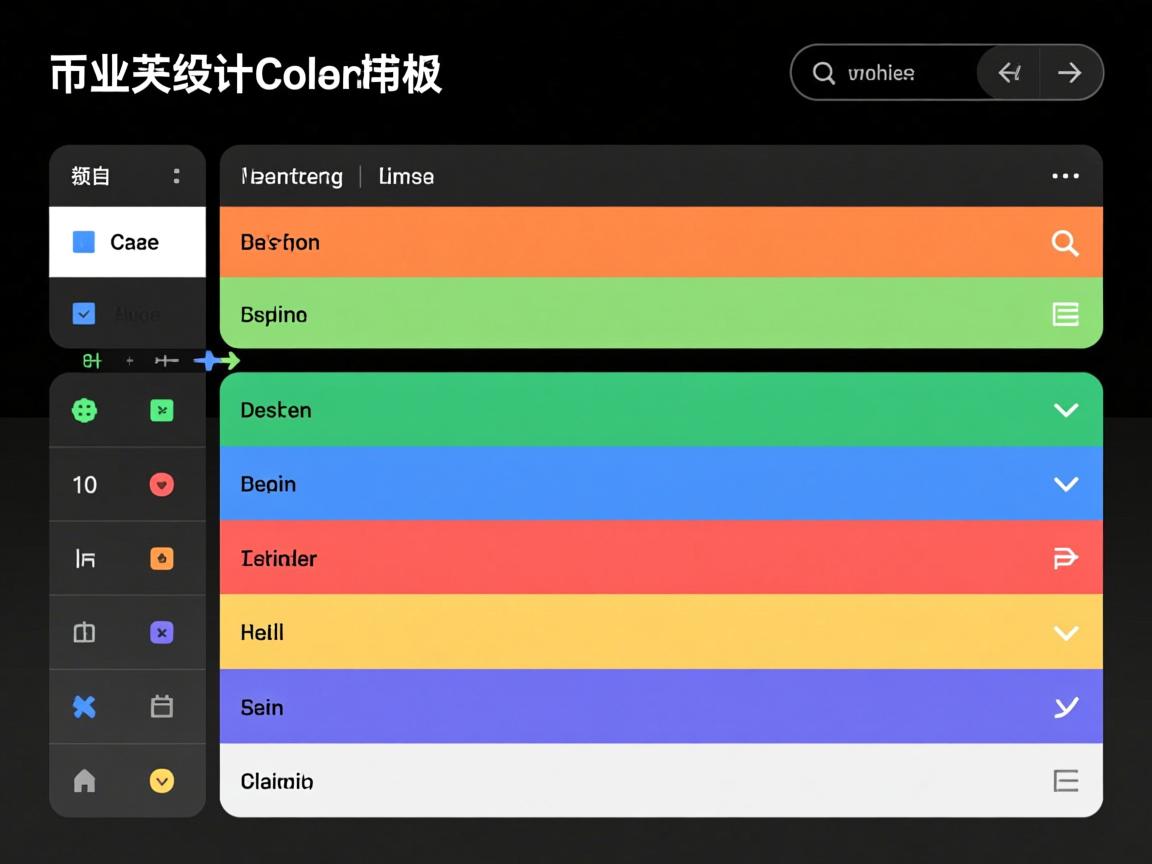This screenshot has width=1152, height=864.
Task: Switch to the Limse tab
Action: click(405, 176)
